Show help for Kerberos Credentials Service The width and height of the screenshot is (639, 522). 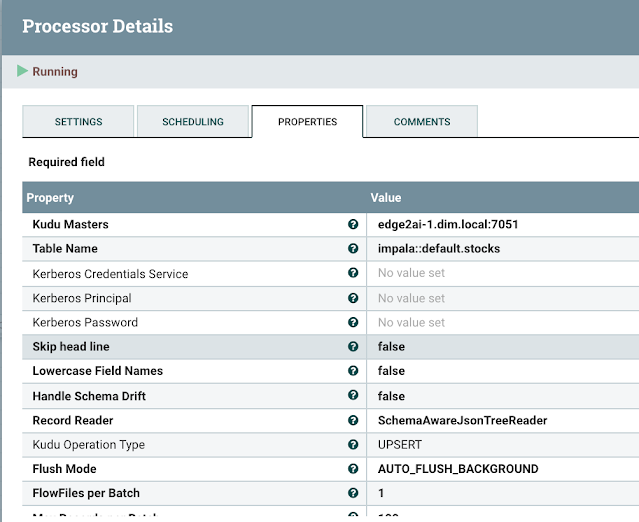click(353, 273)
